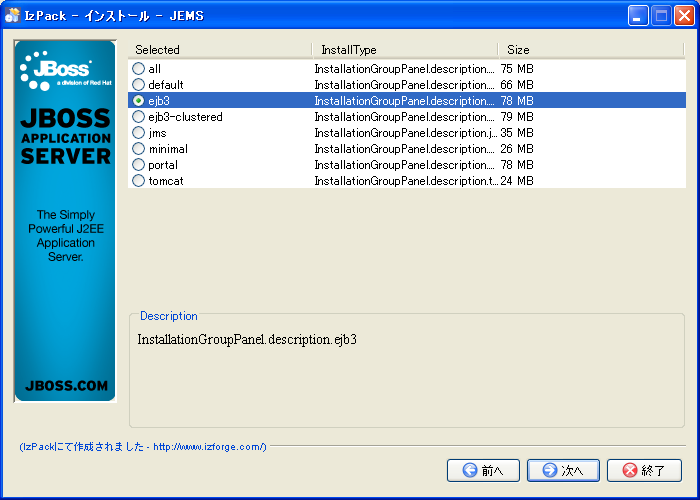Choose the 'default' install group option
700x500 pixels.
coord(138,85)
